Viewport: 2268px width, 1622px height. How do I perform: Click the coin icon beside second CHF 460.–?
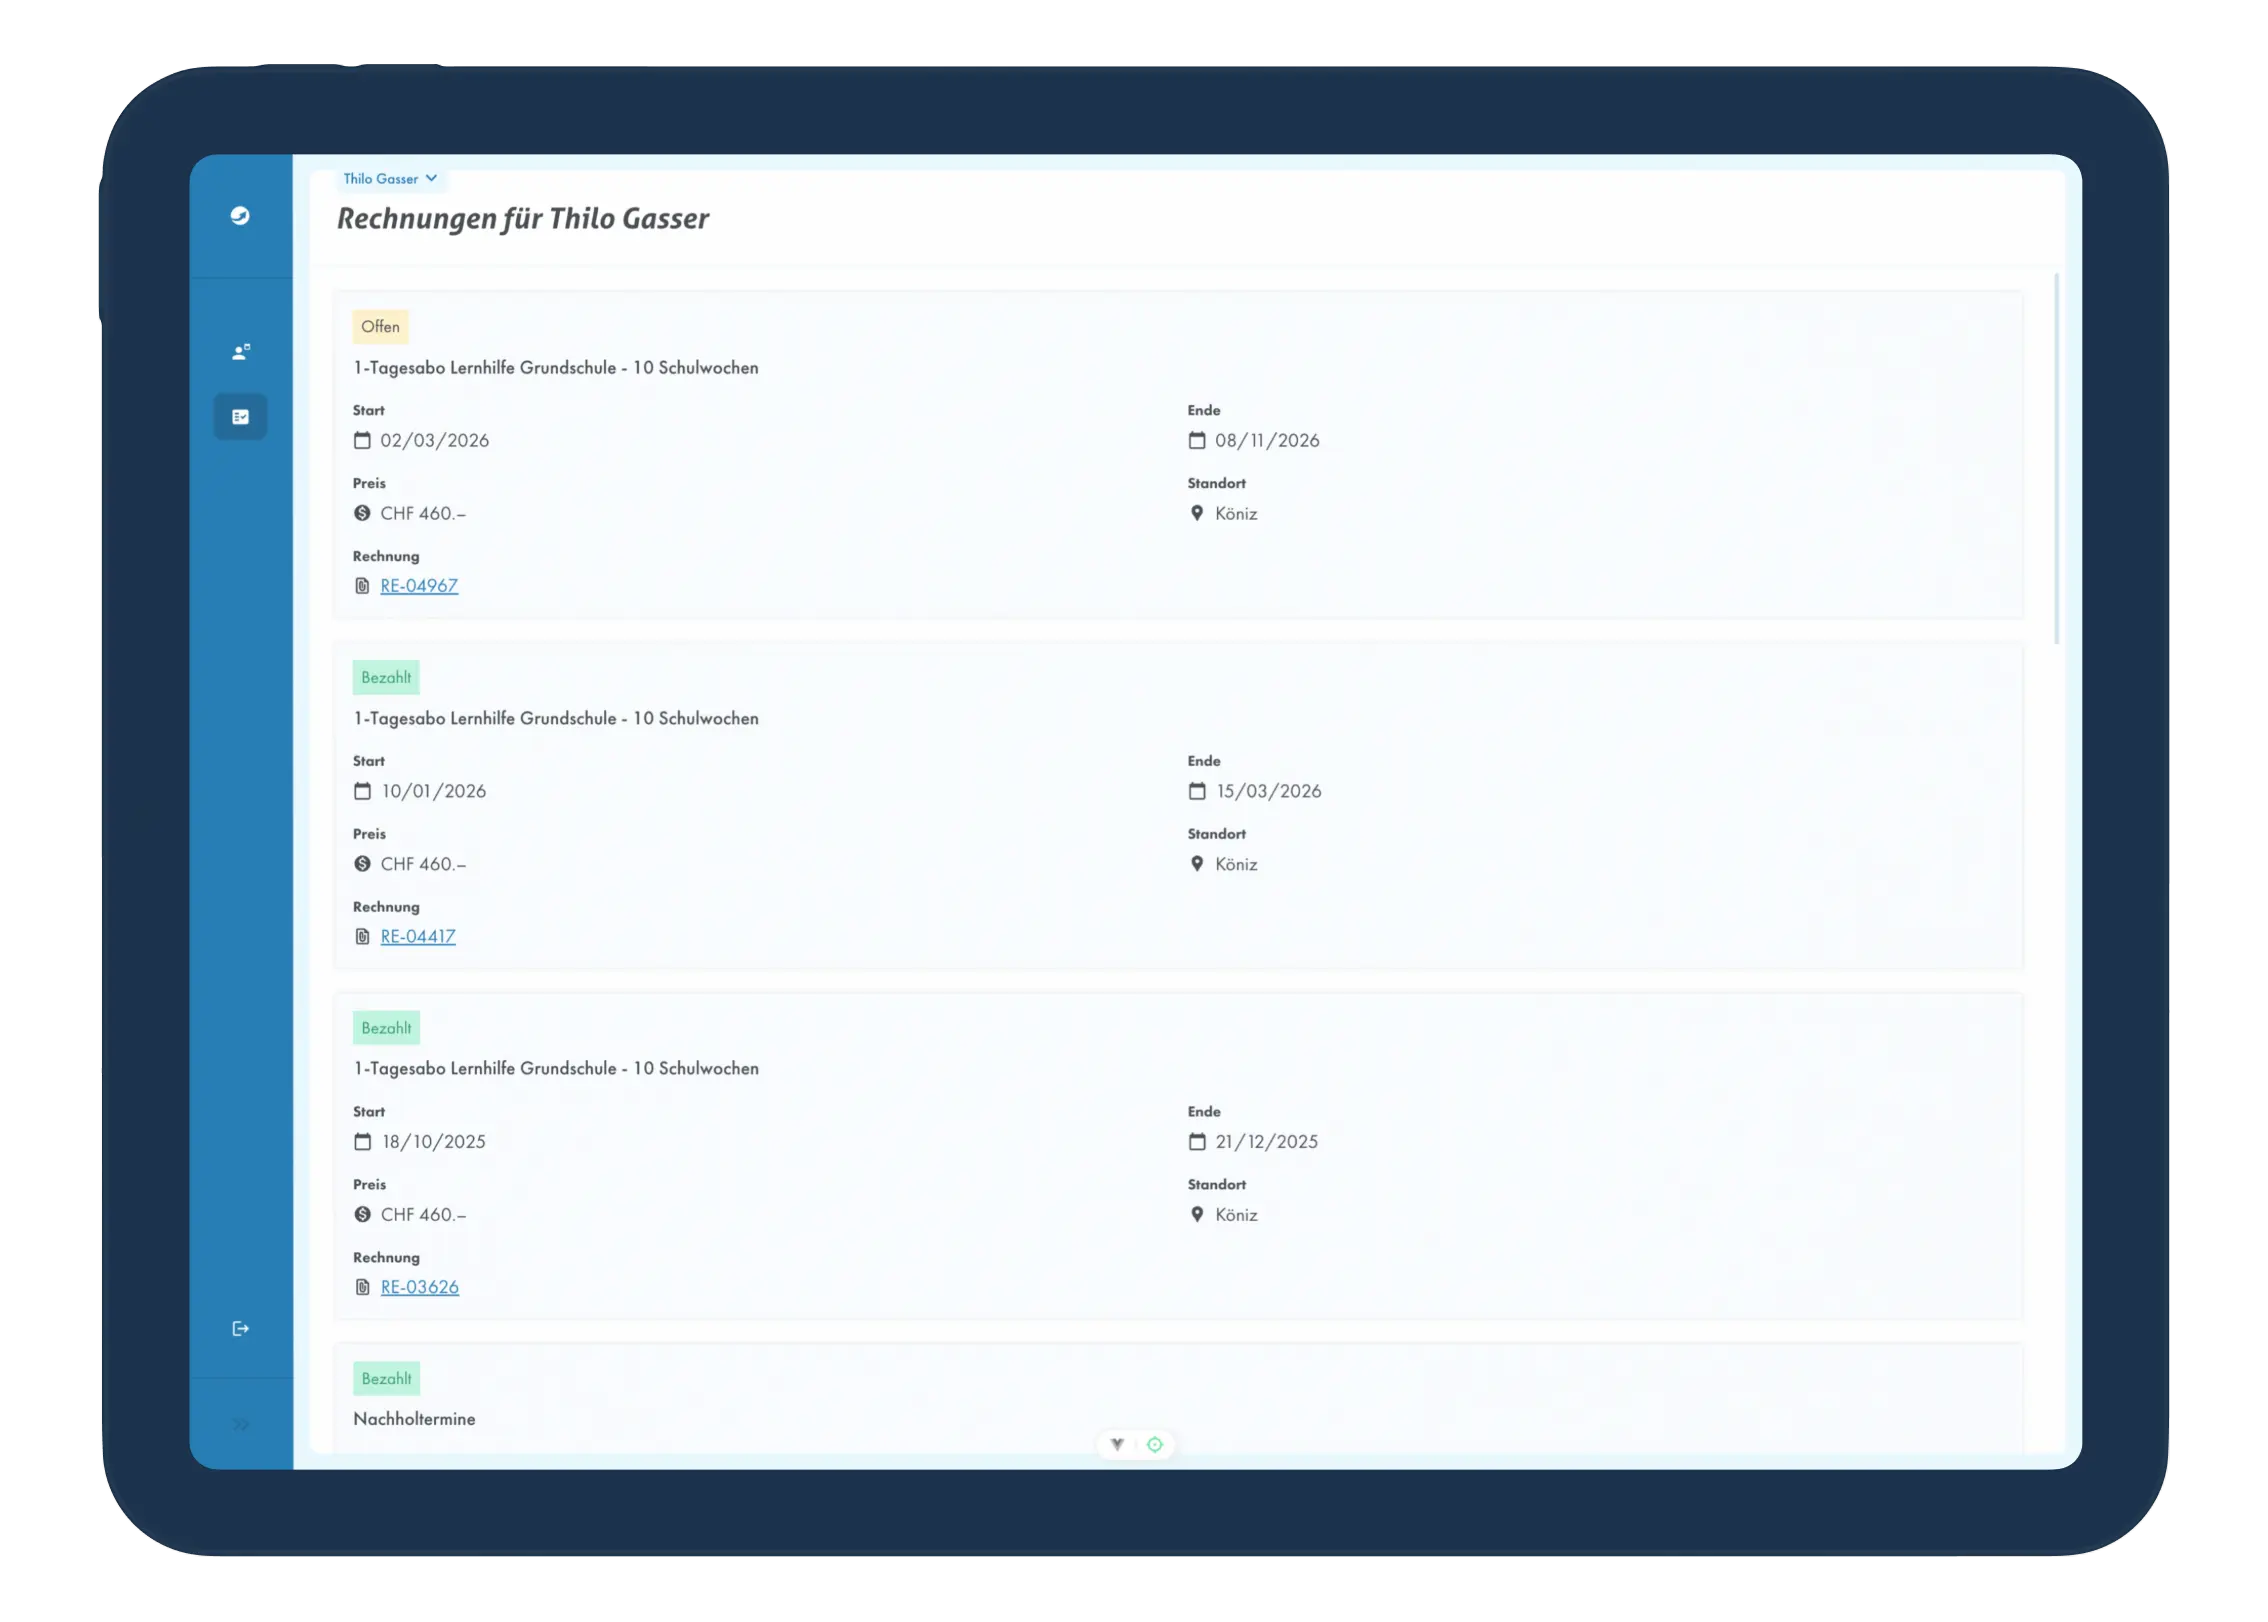tap(362, 864)
